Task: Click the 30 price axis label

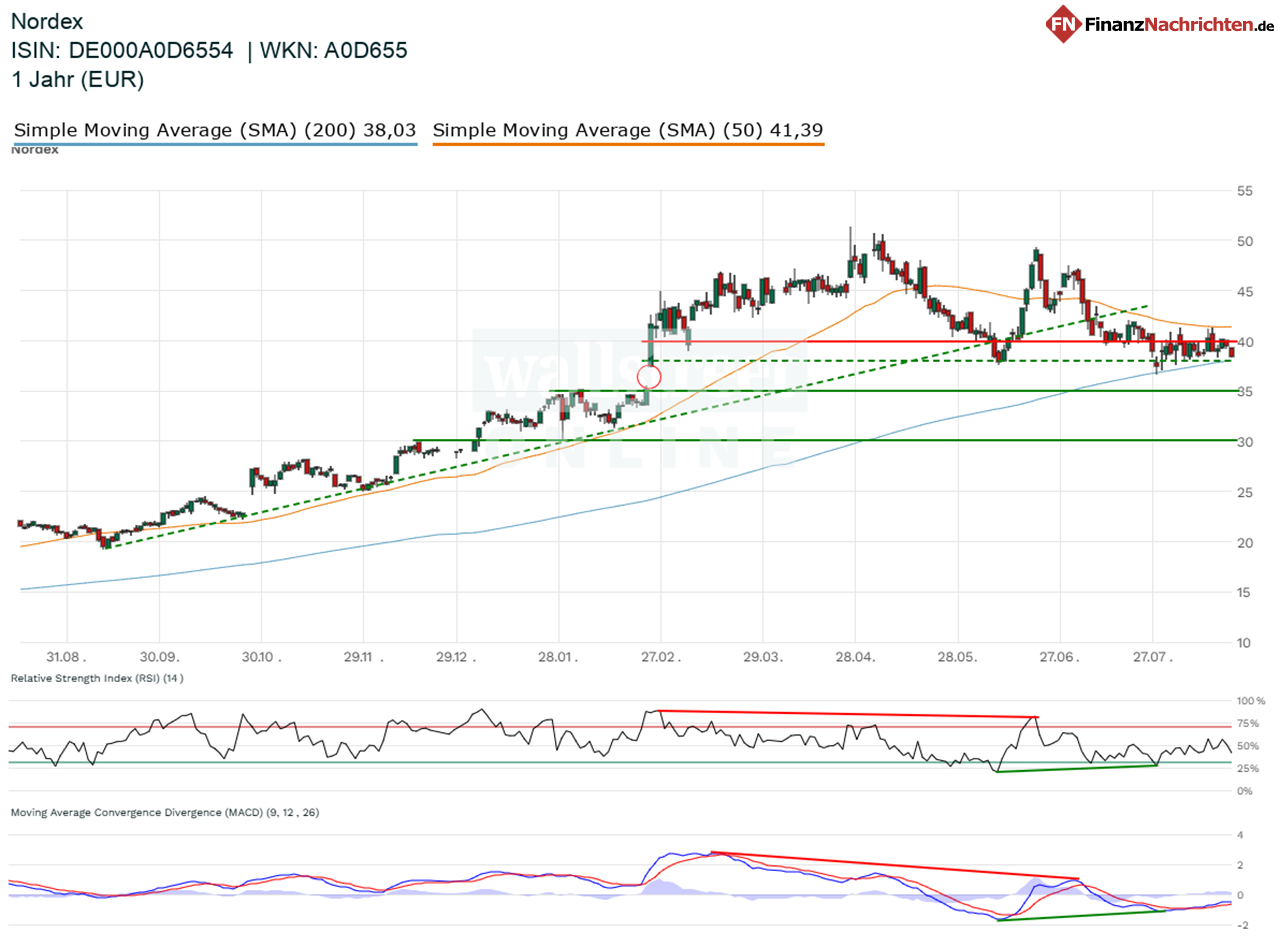Action: coord(1245,442)
